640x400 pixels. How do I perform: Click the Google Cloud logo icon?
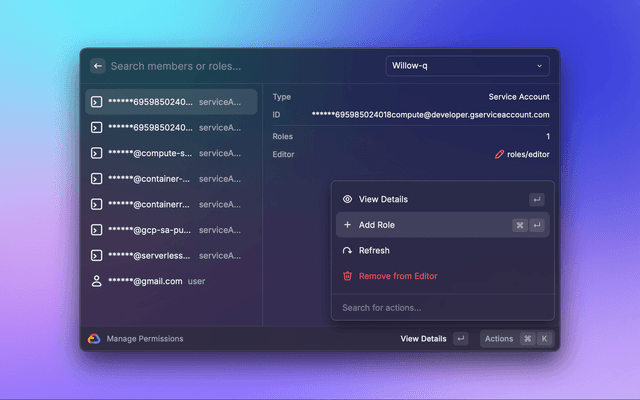[x=94, y=339]
